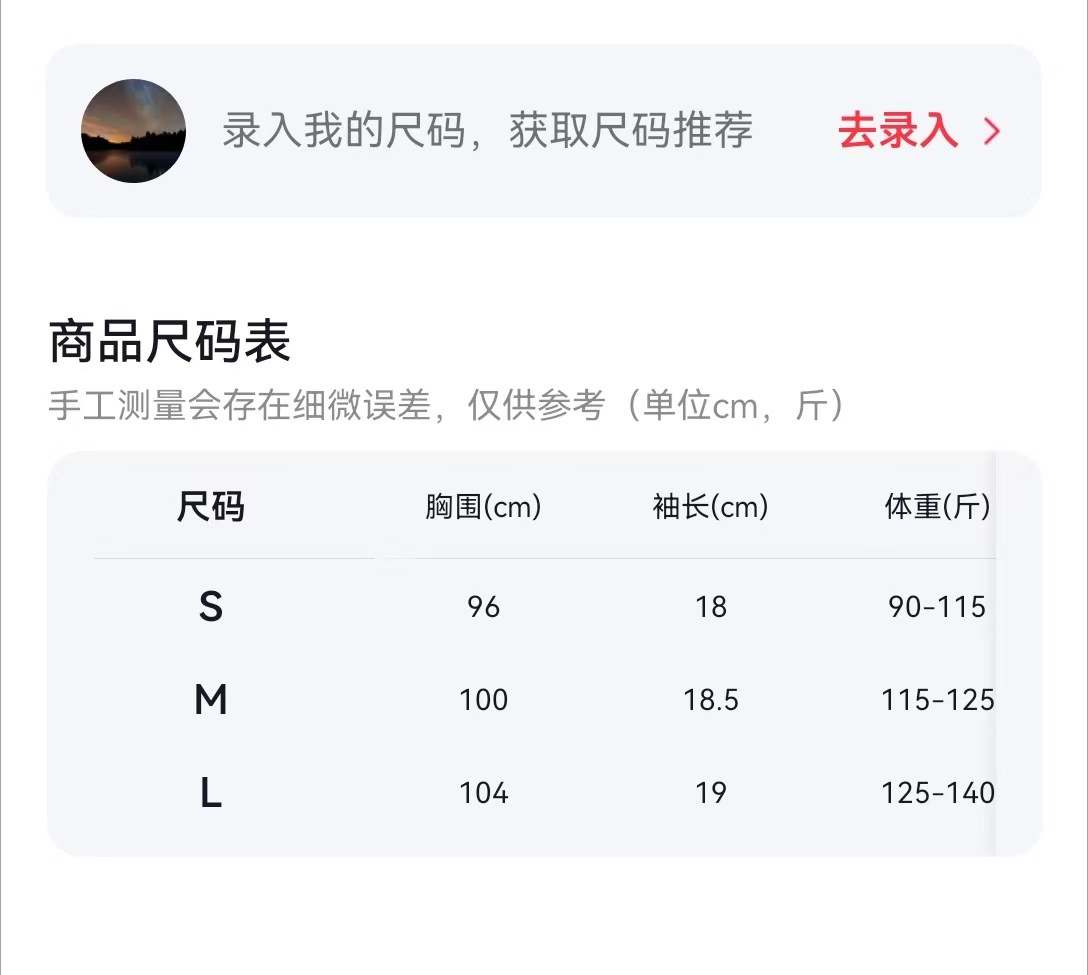Tap the red 去录入 link
The height and width of the screenshot is (975, 1088).
(897, 131)
